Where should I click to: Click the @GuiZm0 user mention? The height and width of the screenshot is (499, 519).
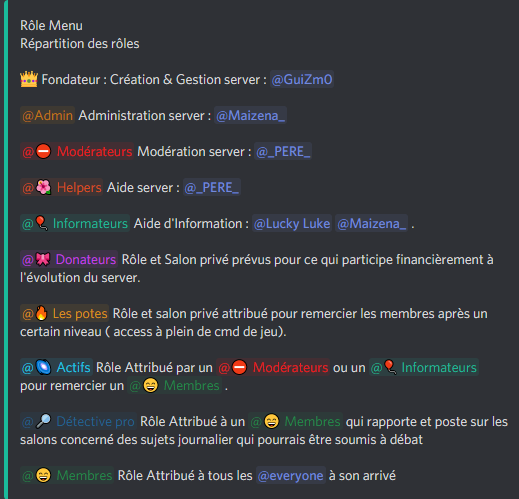coord(302,79)
